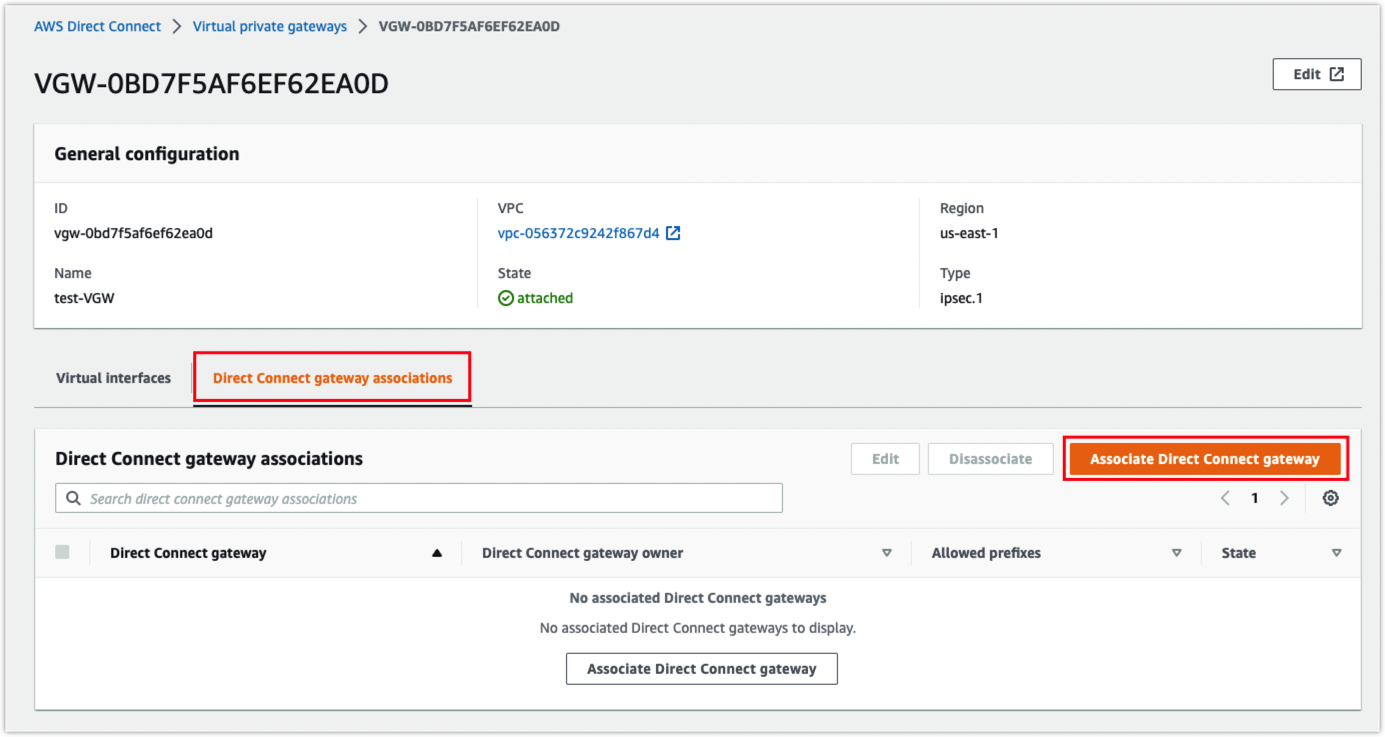Open VPC vpc-056372c9242f867d4 link

click(579, 233)
